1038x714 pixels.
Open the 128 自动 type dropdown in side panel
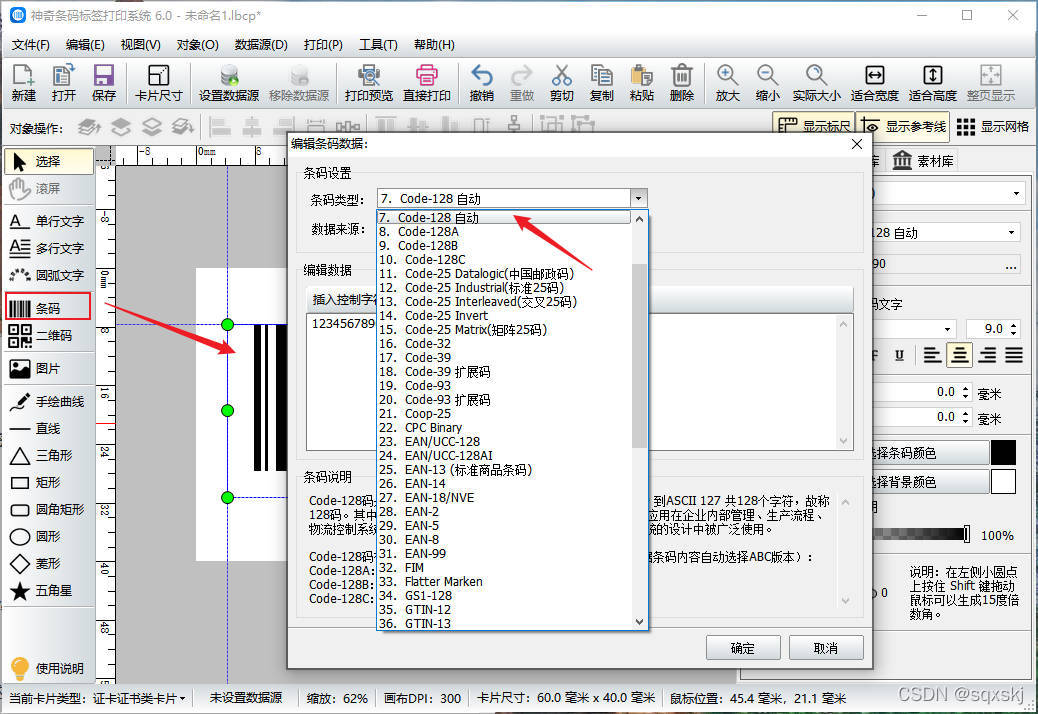pos(1011,232)
